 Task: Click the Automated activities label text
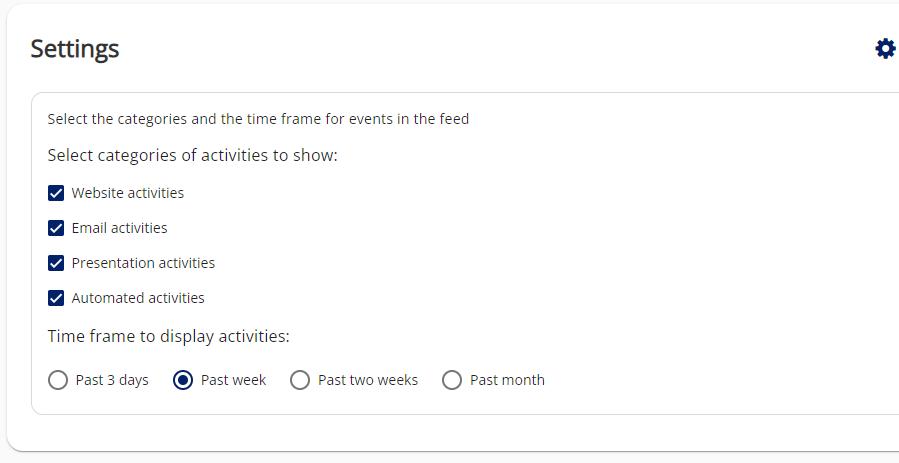click(138, 298)
